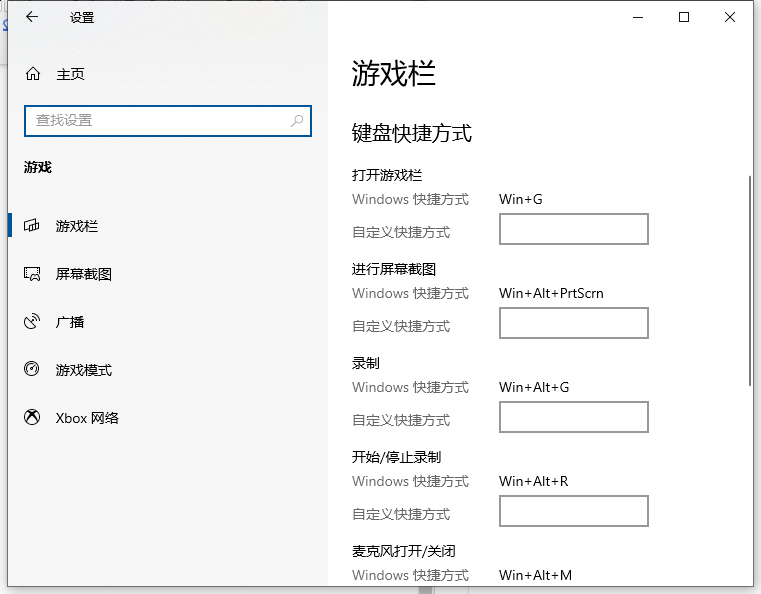Select the 游戏模式 text label in the sidebar

(84, 370)
